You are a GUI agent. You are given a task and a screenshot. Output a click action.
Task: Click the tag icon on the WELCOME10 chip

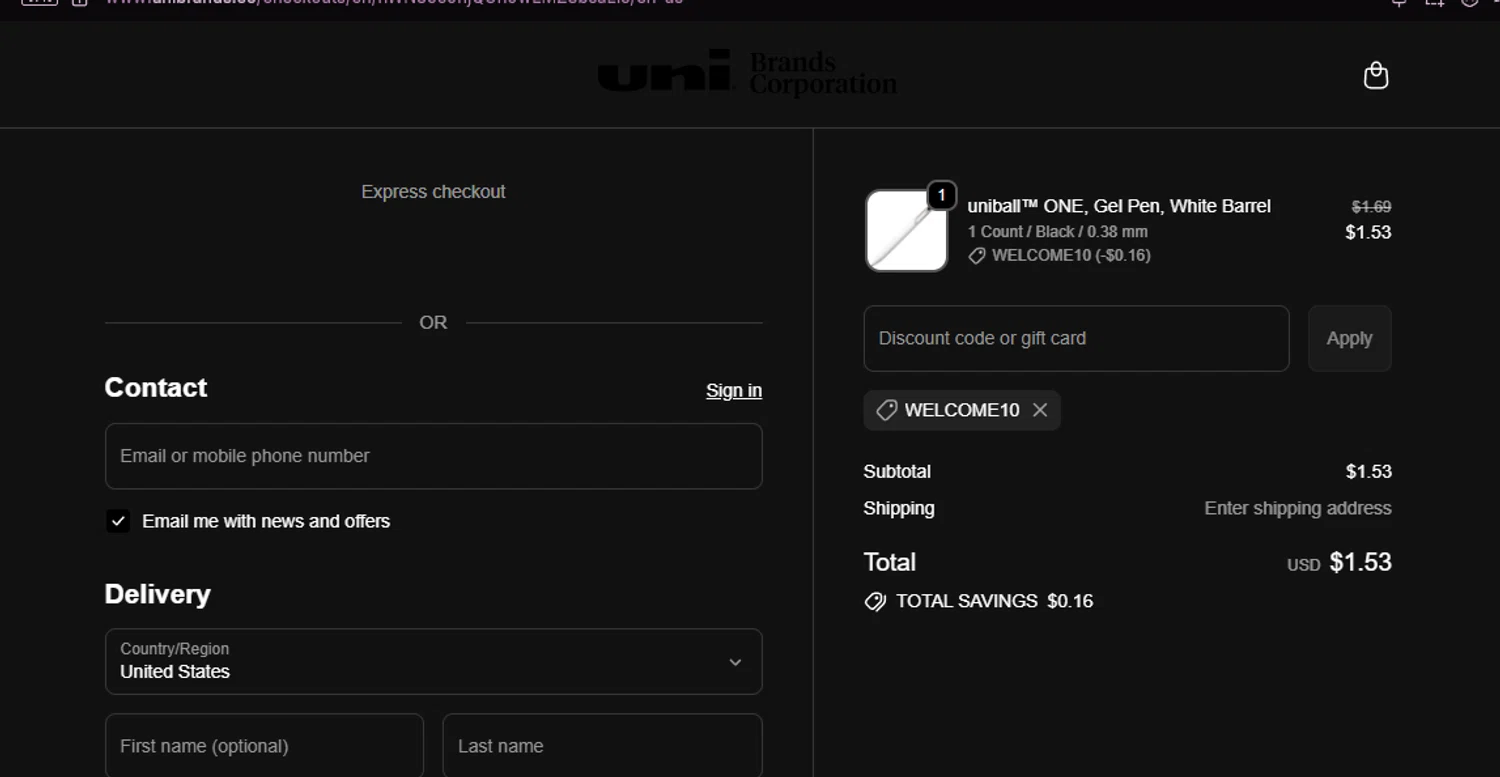coord(886,410)
